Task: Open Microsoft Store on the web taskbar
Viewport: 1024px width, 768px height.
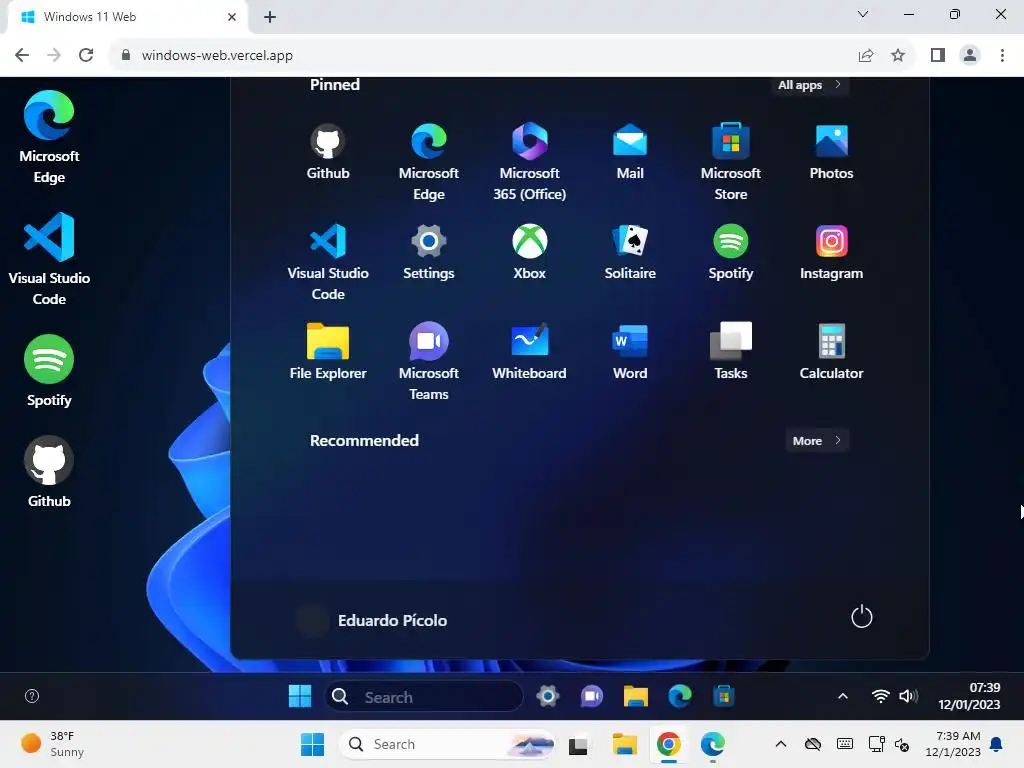Action: point(723,696)
